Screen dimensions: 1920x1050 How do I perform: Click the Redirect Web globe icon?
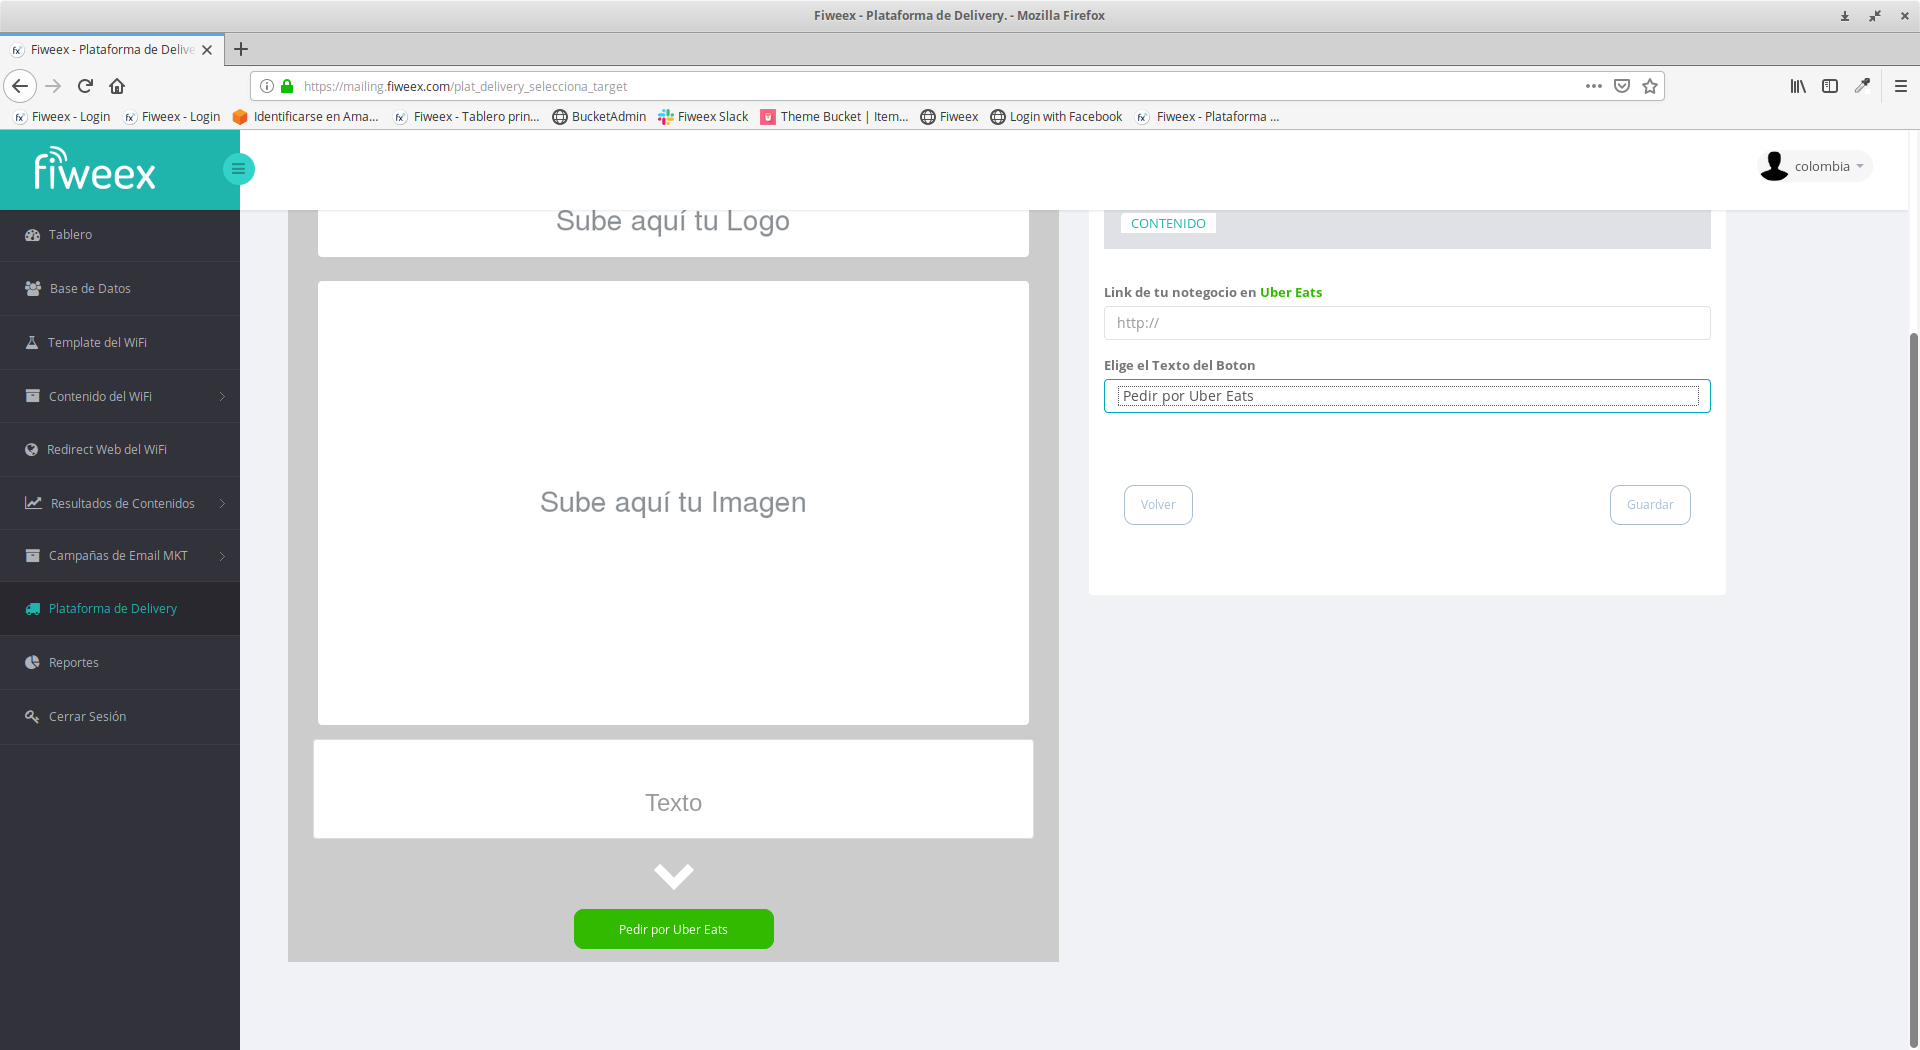coord(32,450)
